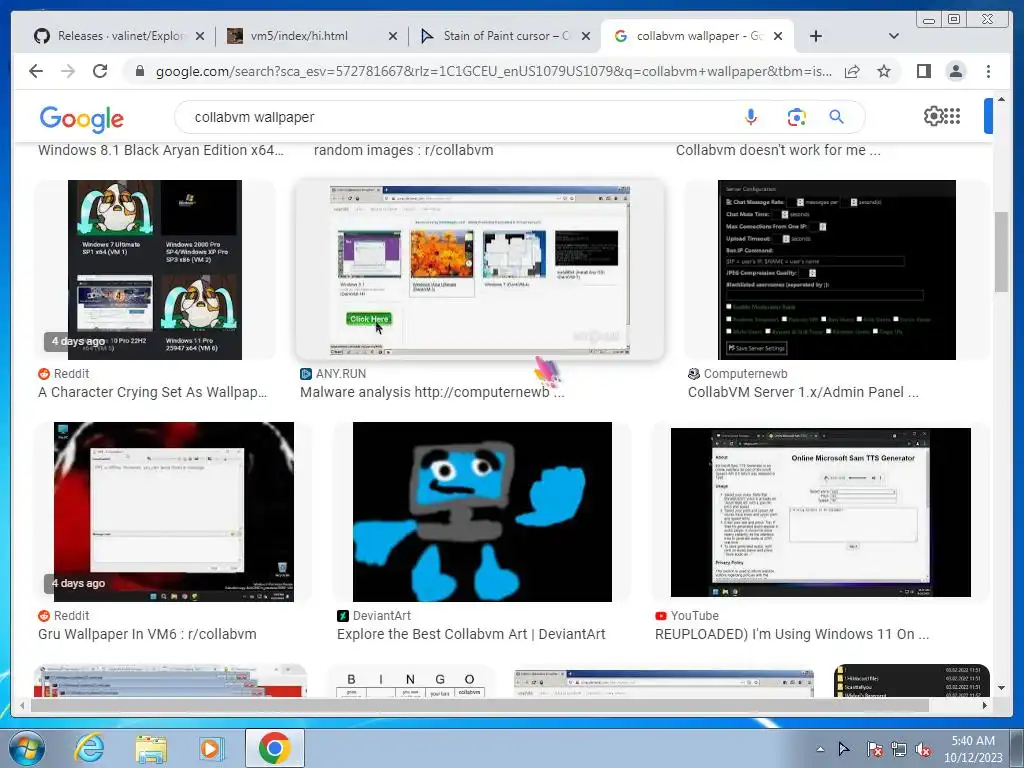Open the Chrome three-dot menu

(x=989, y=71)
